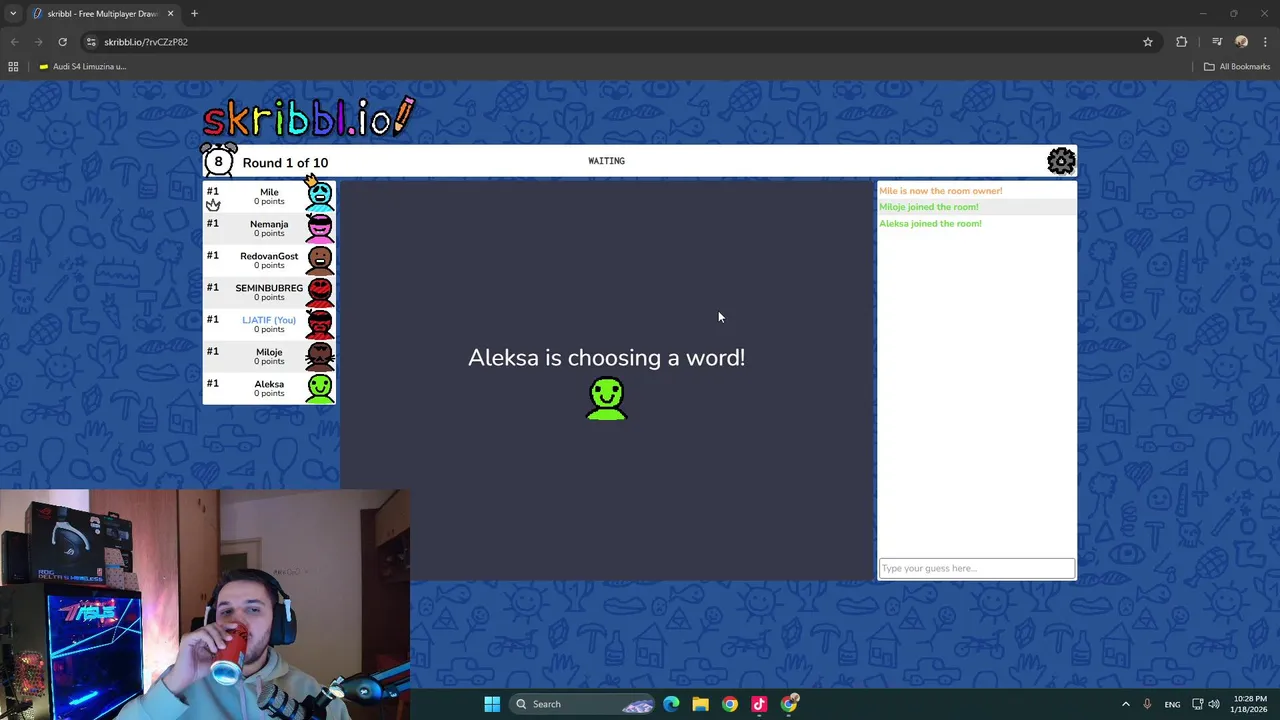Select Mile's avatar in player list

tap(320, 193)
